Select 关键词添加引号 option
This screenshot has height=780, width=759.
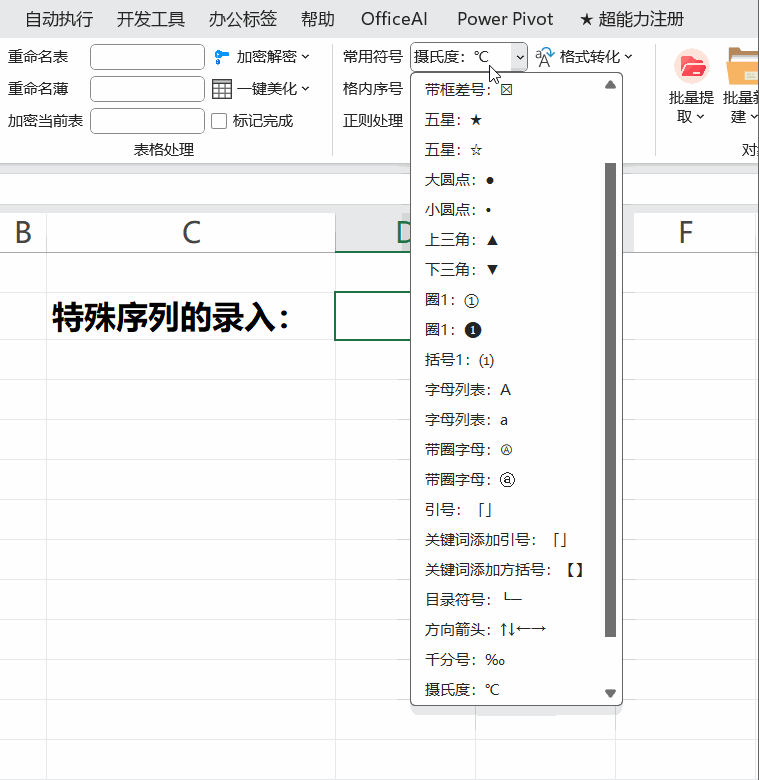click(x=507, y=540)
